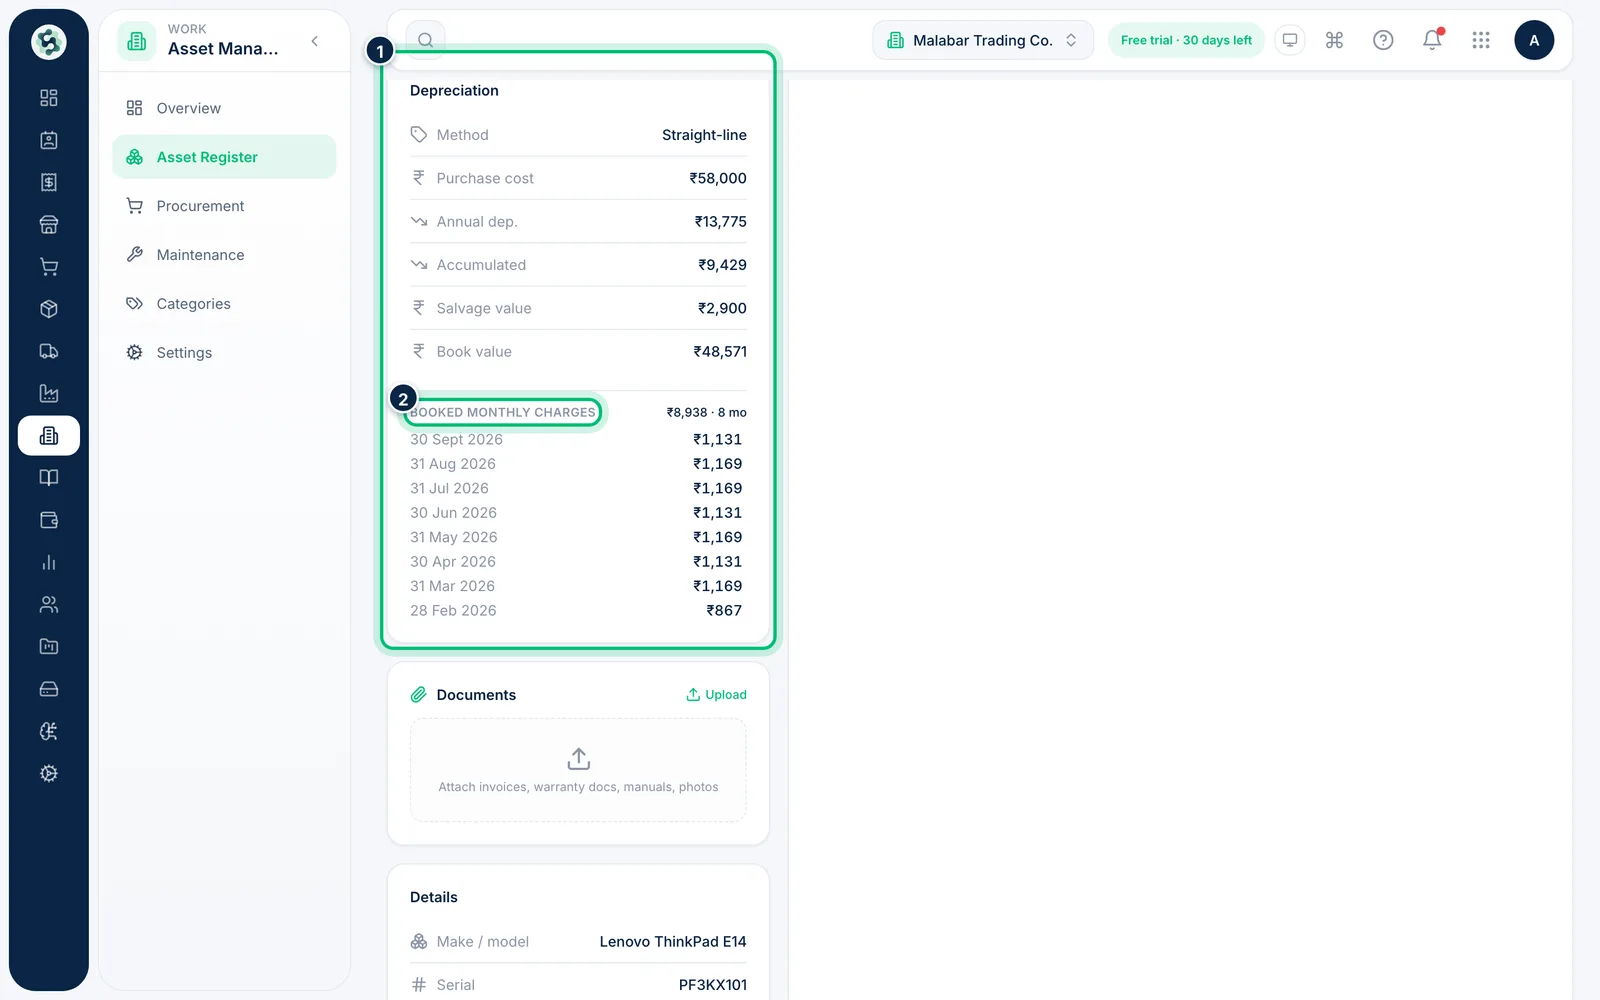Click the document attachment drop area

pyautogui.click(x=578, y=771)
